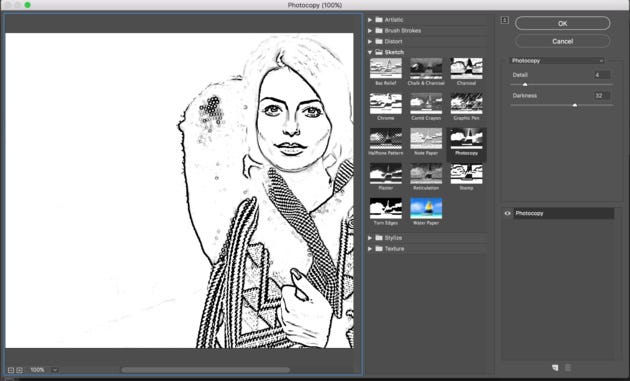Viewport: 630px width, 381px height.
Task: Click the new effect layer icon
Action: pyautogui.click(x=555, y=368)
